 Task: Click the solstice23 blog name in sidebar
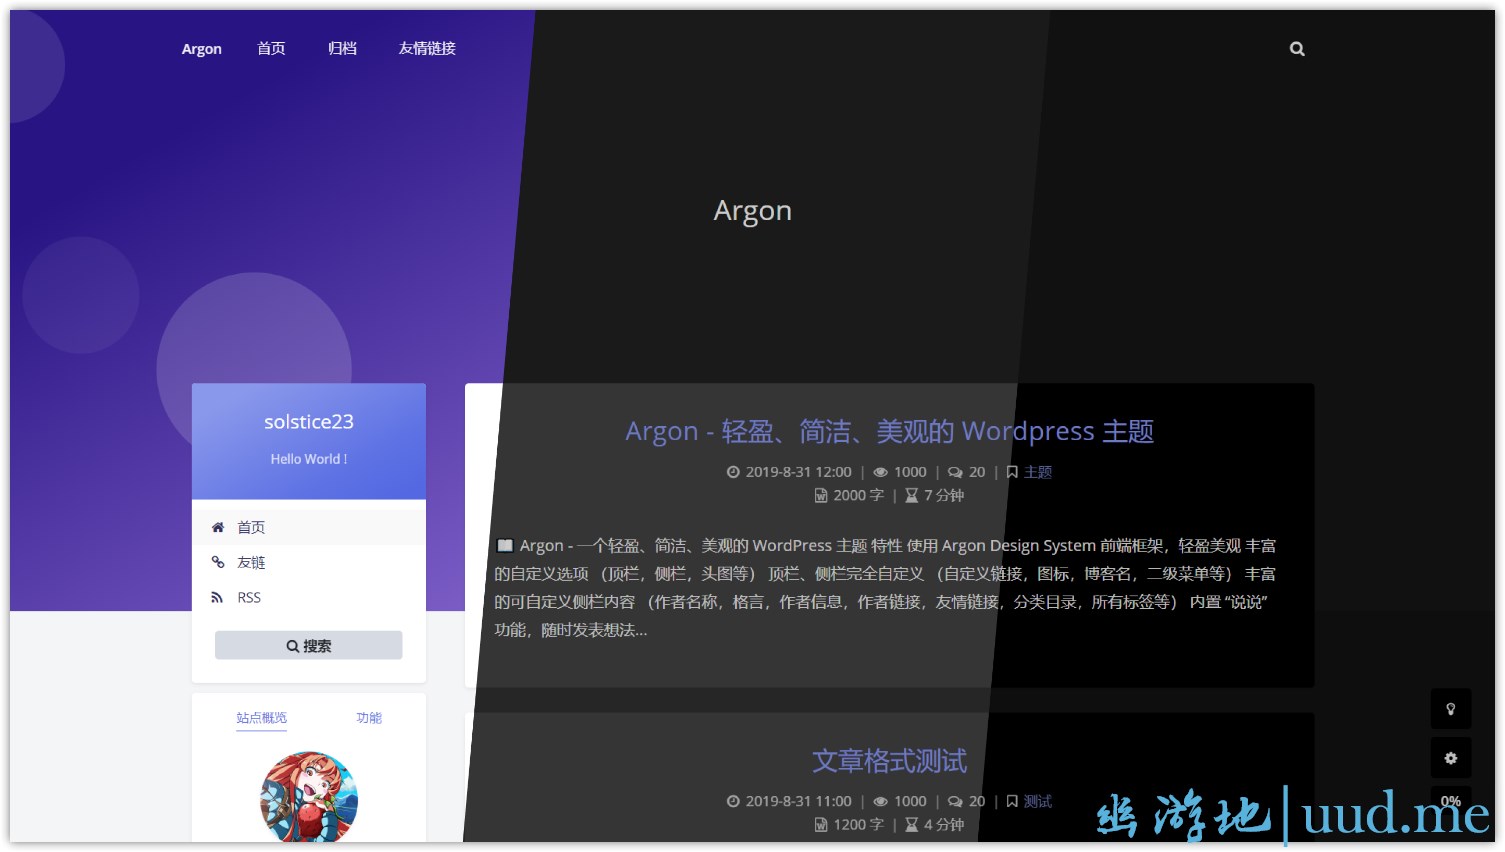click(309, 422)
